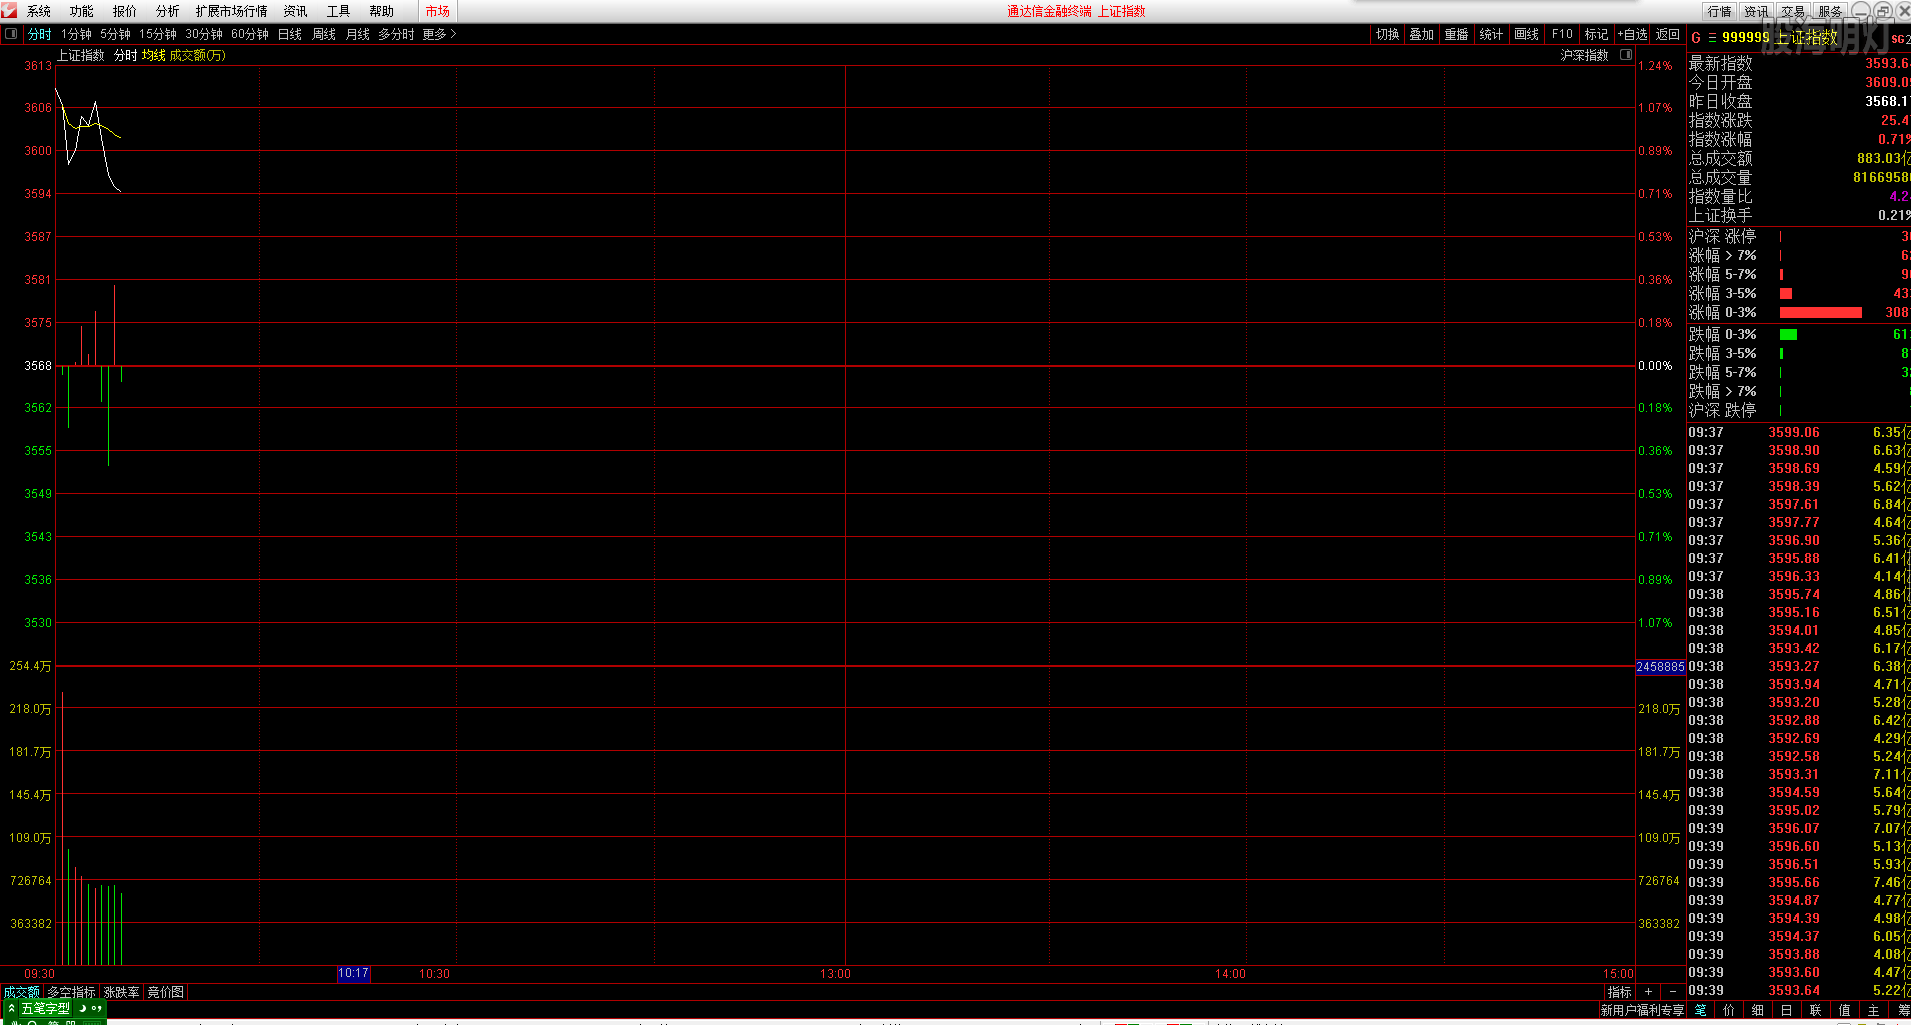Switch to 周线 chart
Image resolution: width=1911 pixels, height=1025 pixels.
click(x=323, y=34)
